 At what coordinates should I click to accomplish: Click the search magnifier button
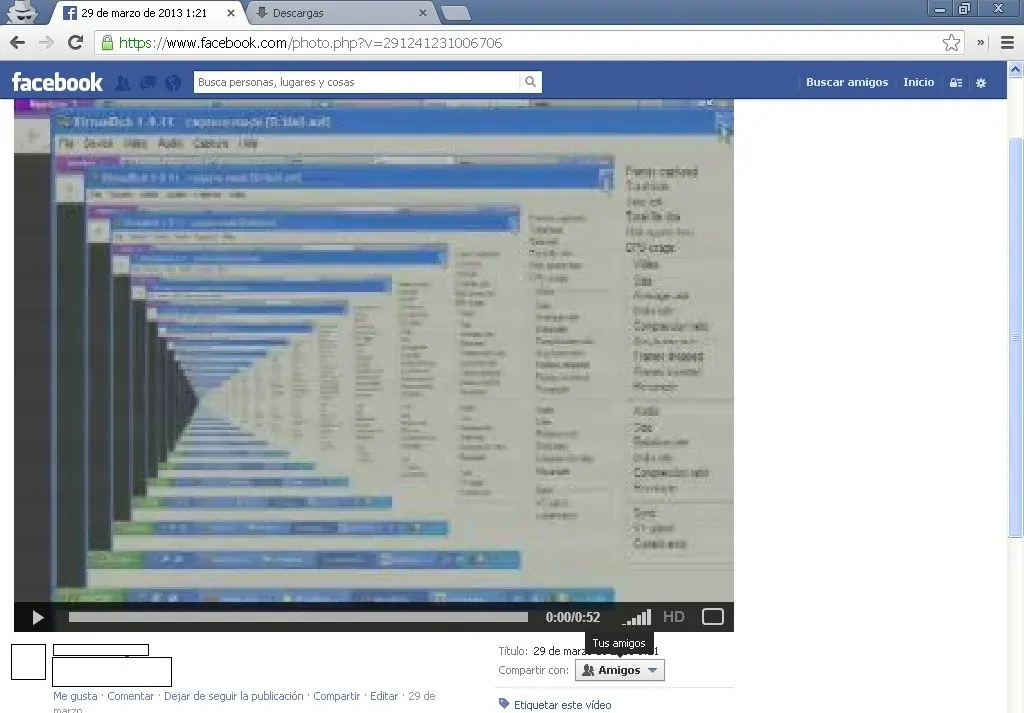click(x=530, y=82)
